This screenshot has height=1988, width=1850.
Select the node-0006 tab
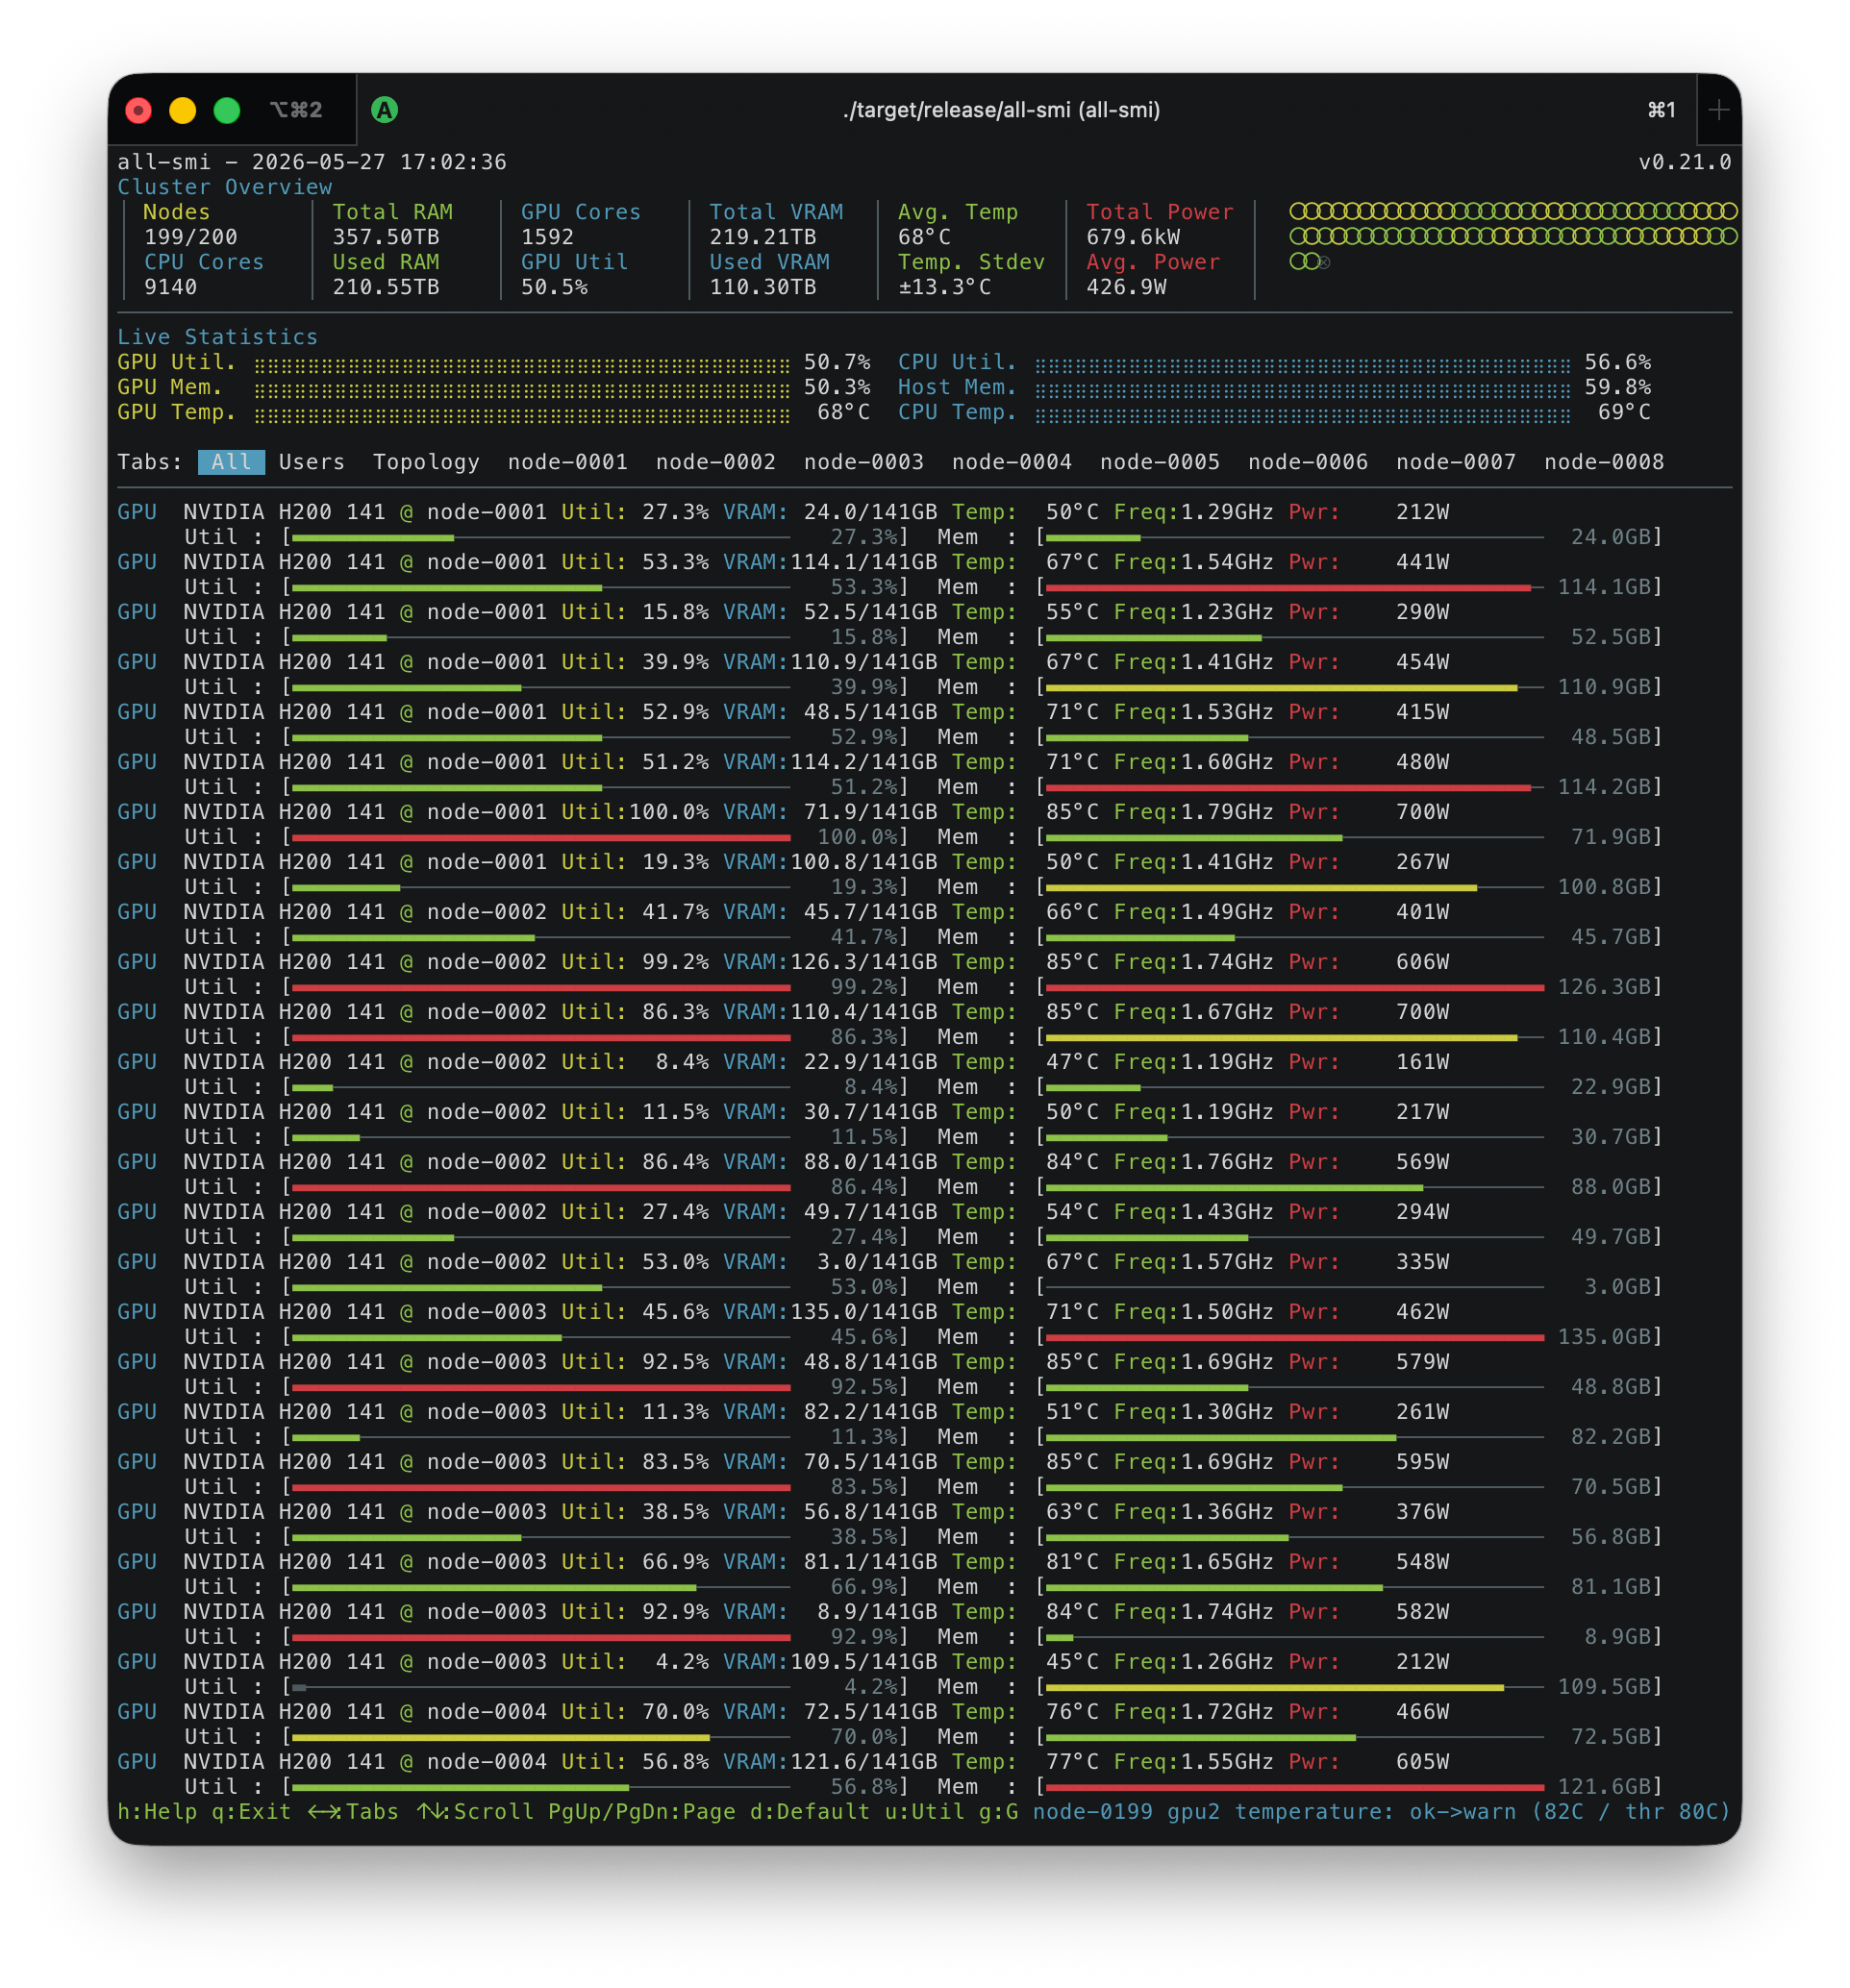click(1308, 462)
